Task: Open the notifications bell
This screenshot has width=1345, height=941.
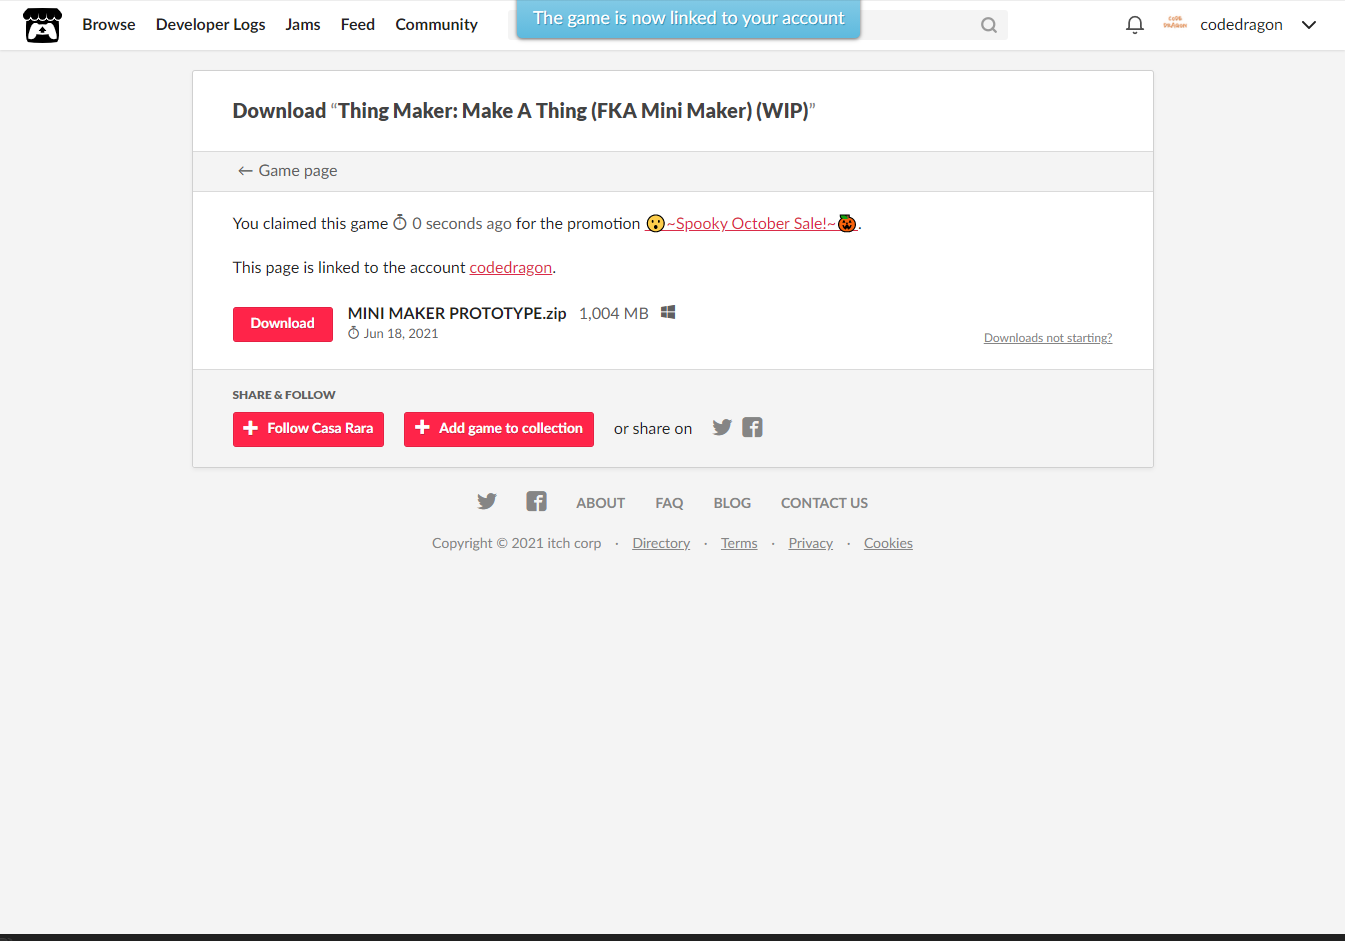Action: (x=1135, y=25)
